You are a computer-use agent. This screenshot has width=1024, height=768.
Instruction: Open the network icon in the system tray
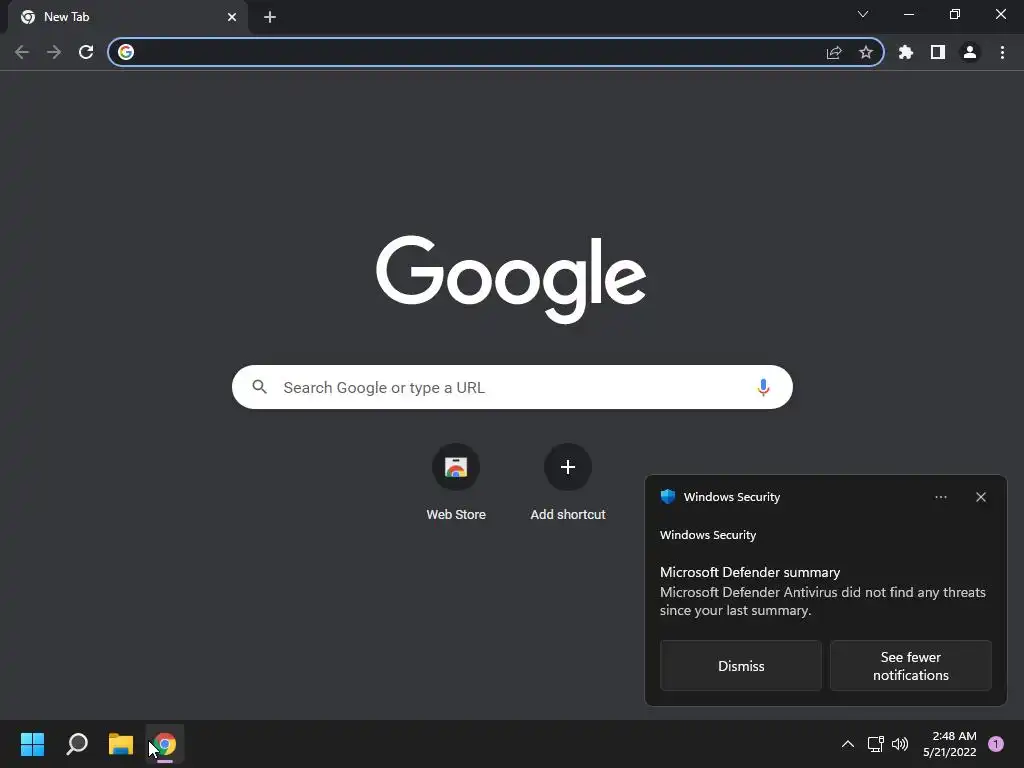pyautogui.click(x=875, y=744)
